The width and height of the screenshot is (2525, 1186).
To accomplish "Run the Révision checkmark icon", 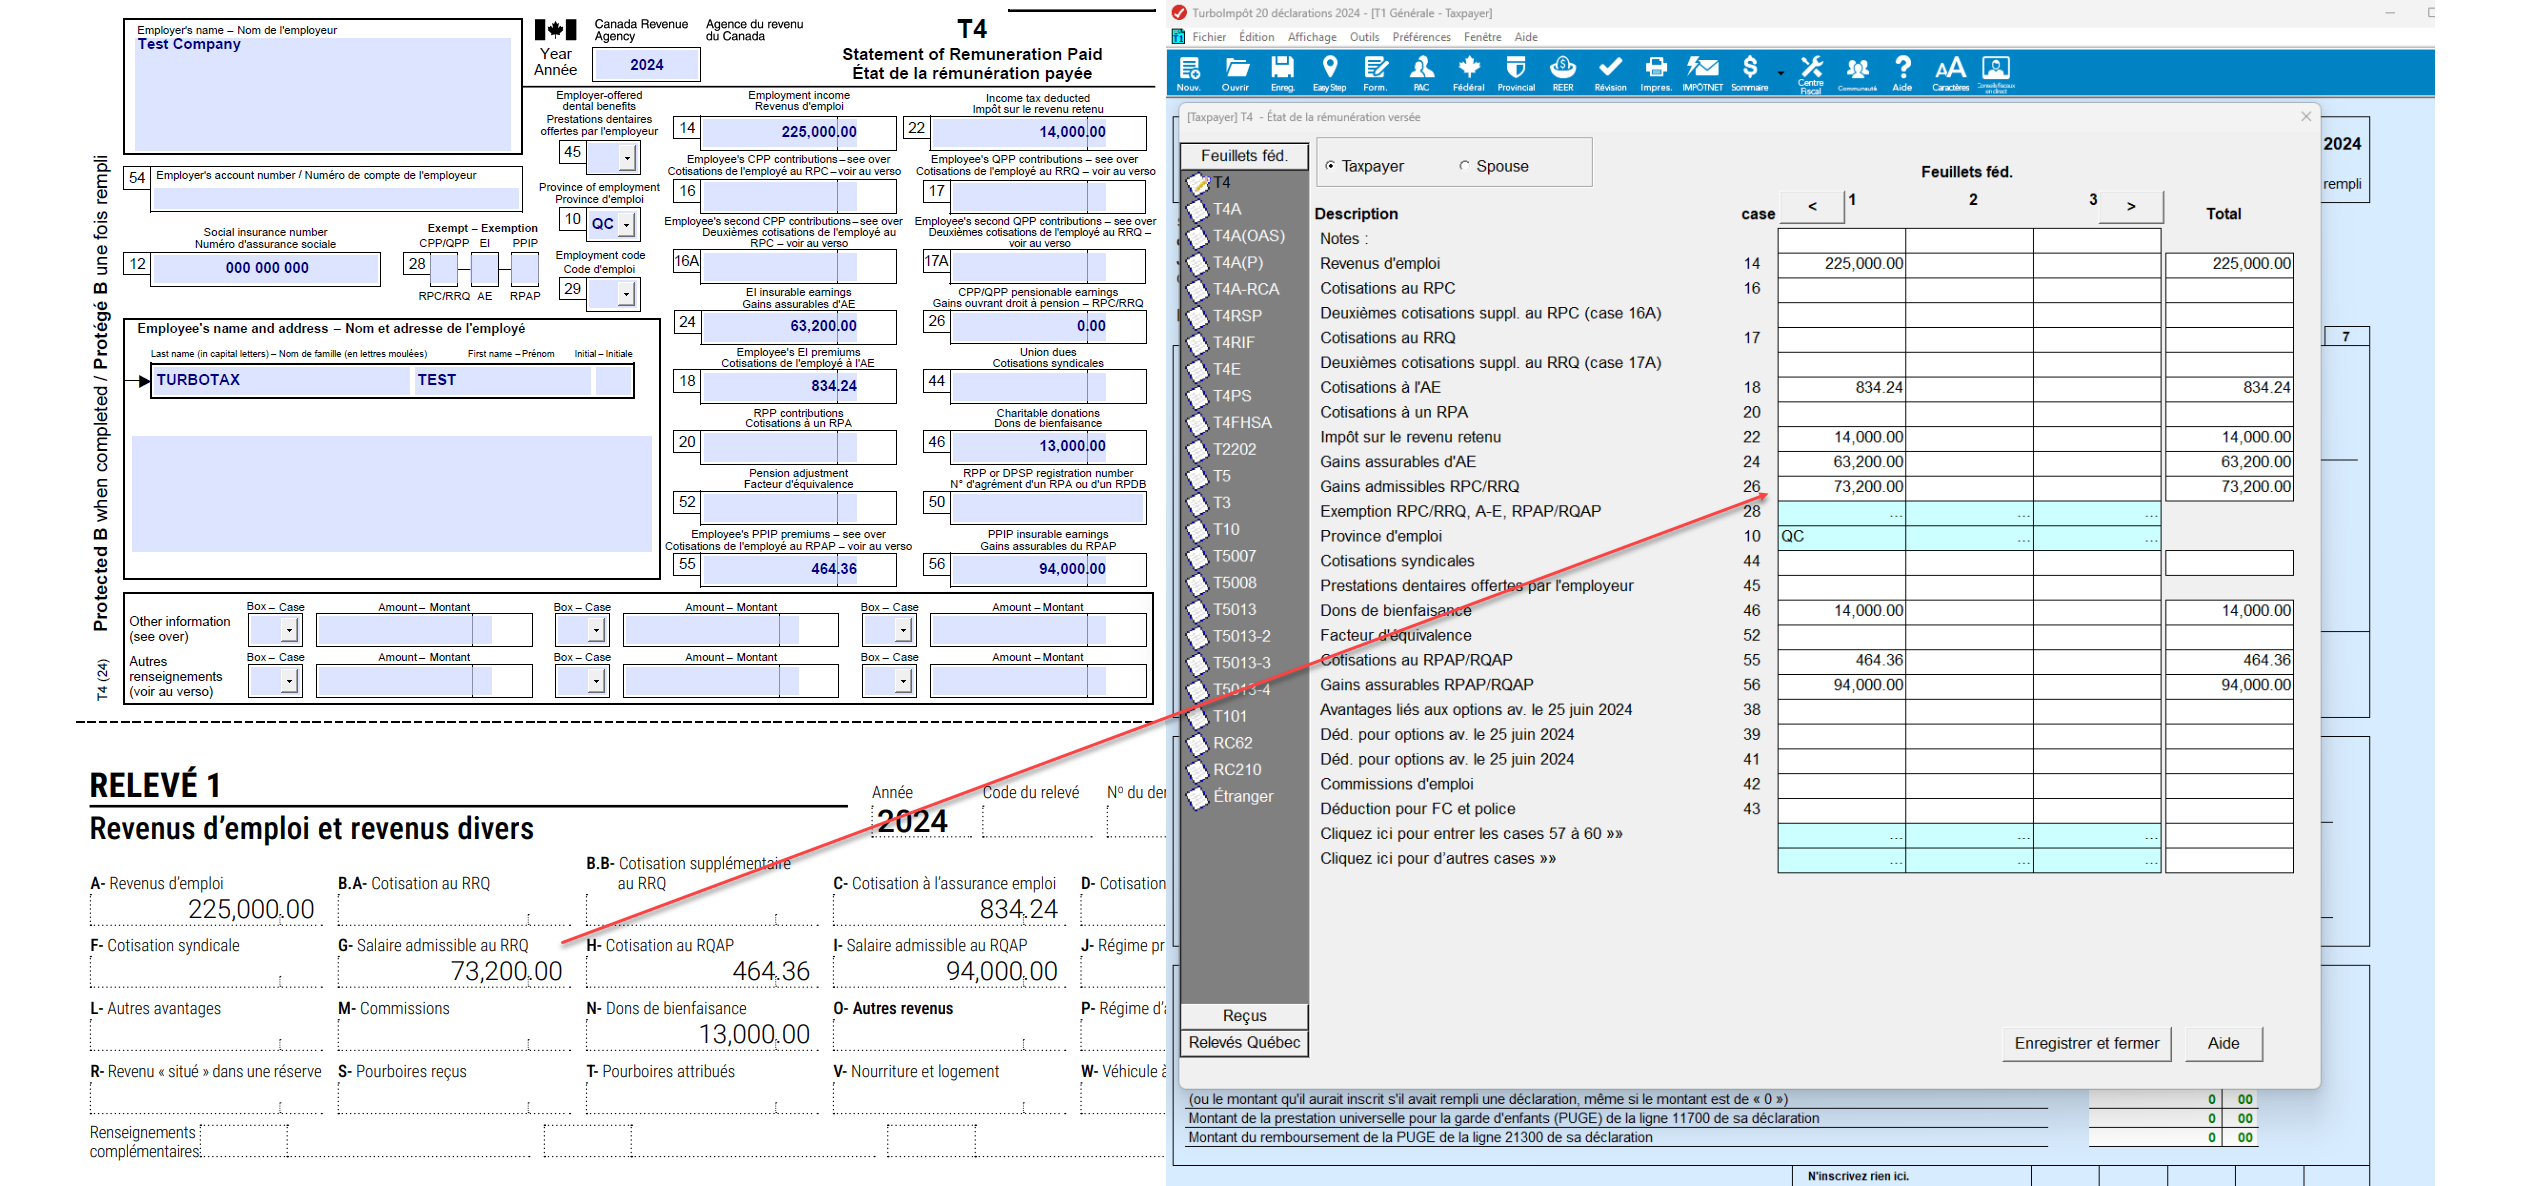I will click(x=1610, y=73).
